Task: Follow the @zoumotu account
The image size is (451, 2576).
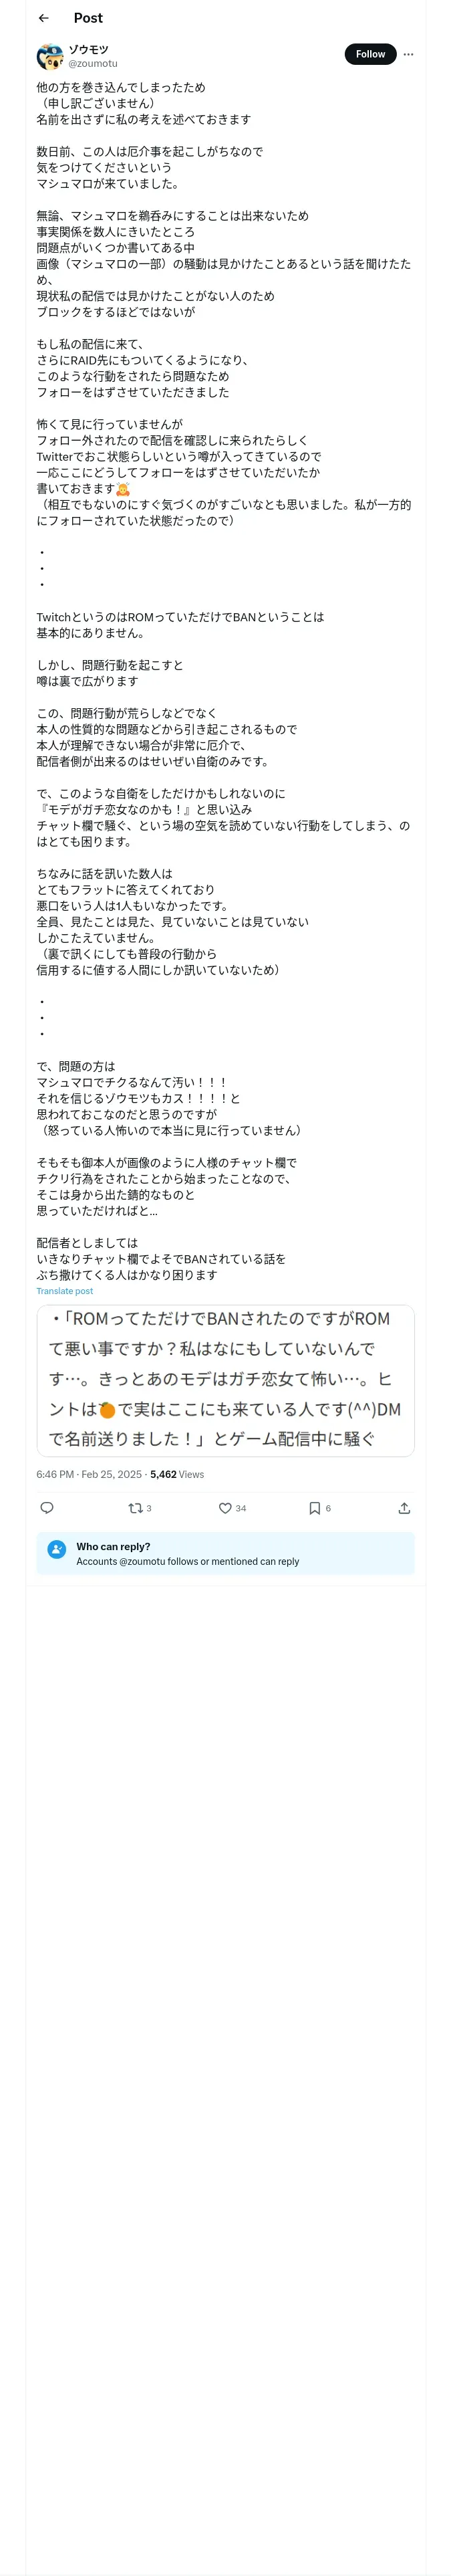Action: tap(370, 54)
